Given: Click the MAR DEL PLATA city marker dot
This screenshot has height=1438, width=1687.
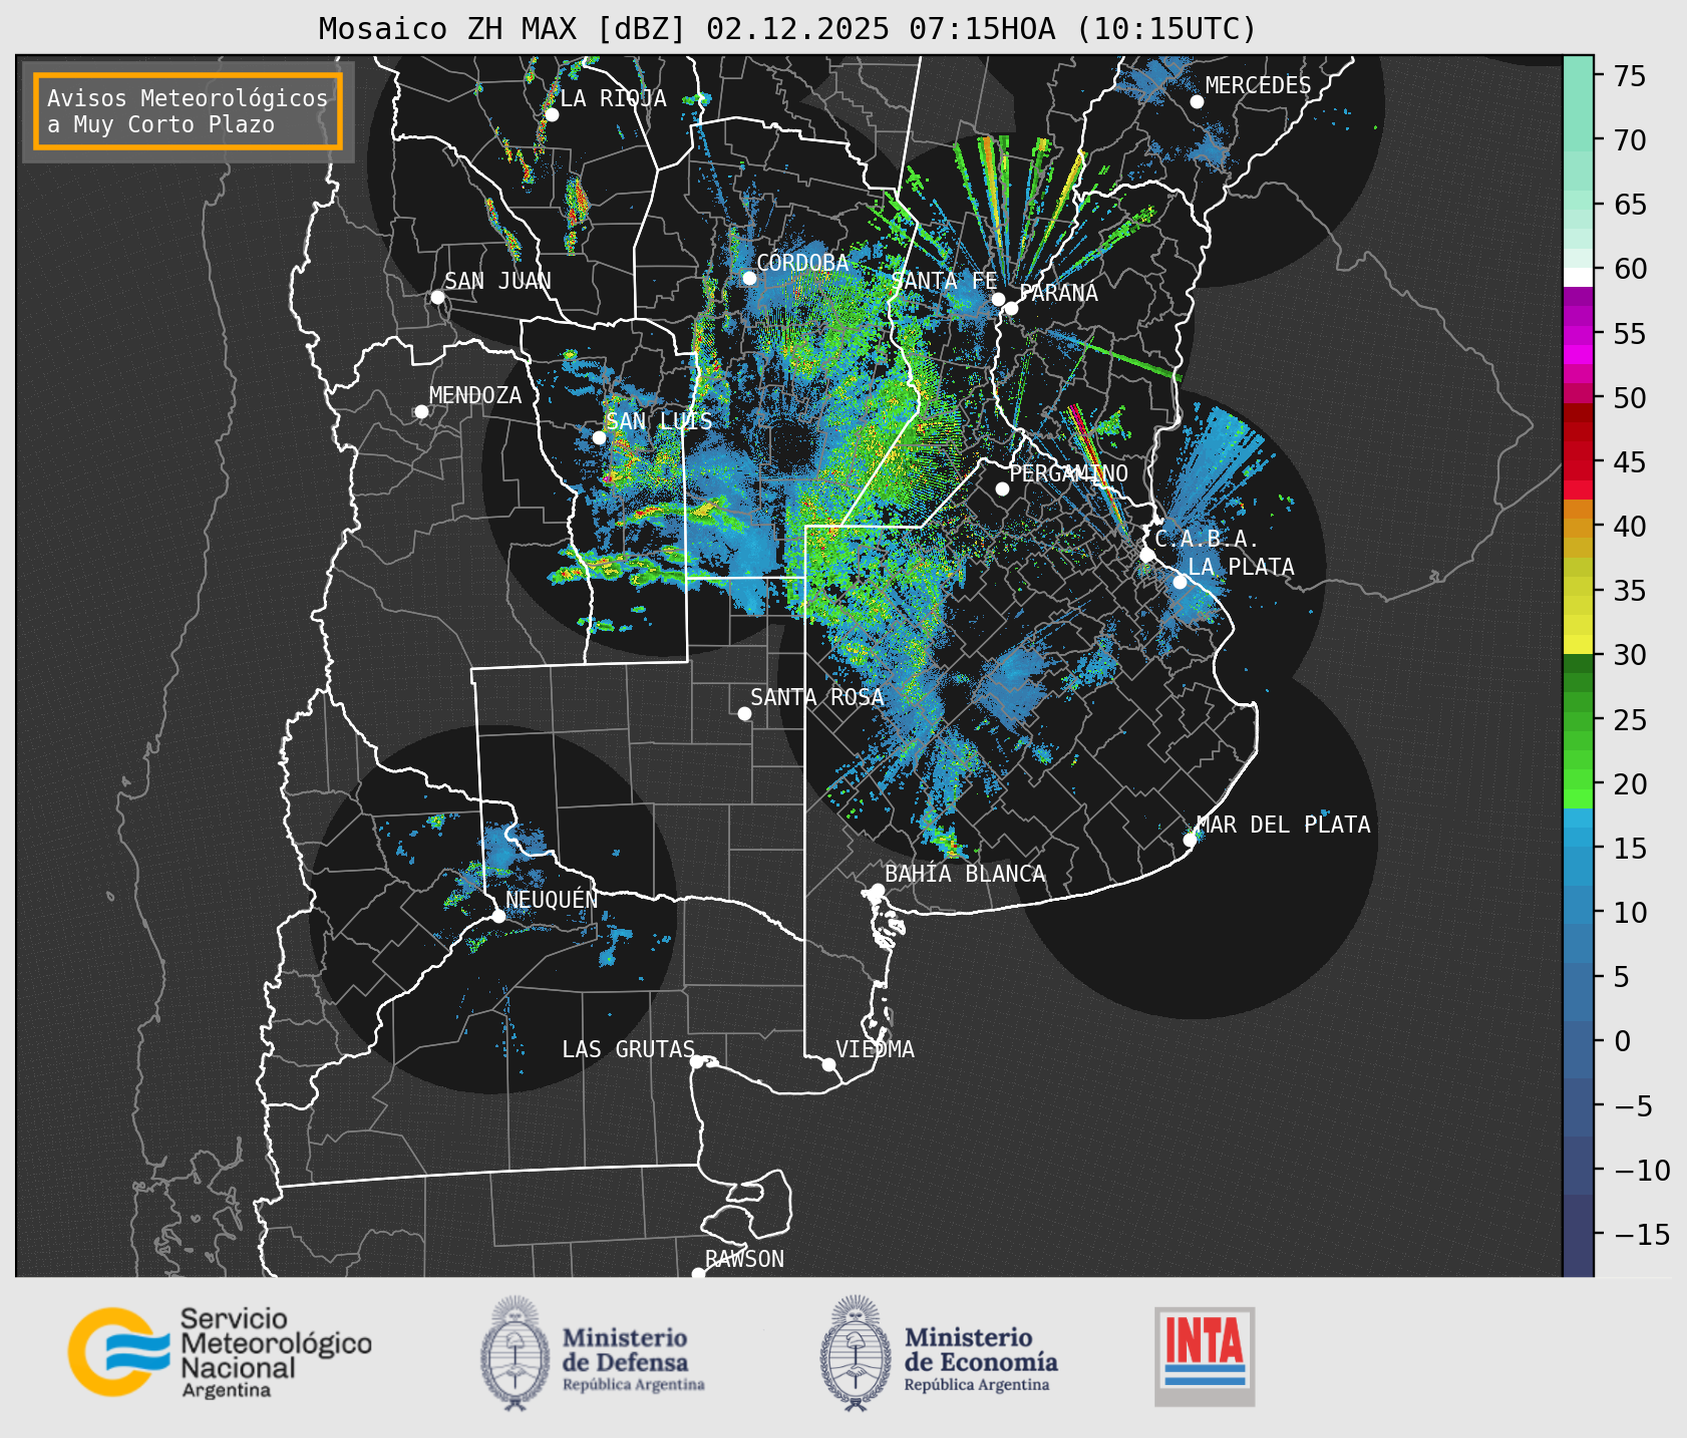Looking at the screenshot, I should 1190,840.
